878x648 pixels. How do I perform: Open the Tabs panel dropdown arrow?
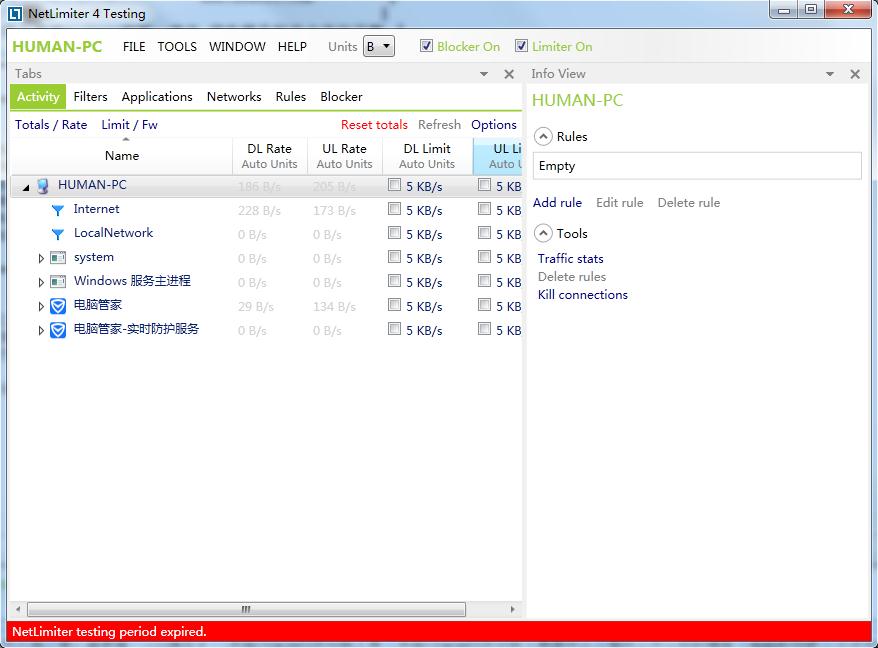[x=484, y=74]
